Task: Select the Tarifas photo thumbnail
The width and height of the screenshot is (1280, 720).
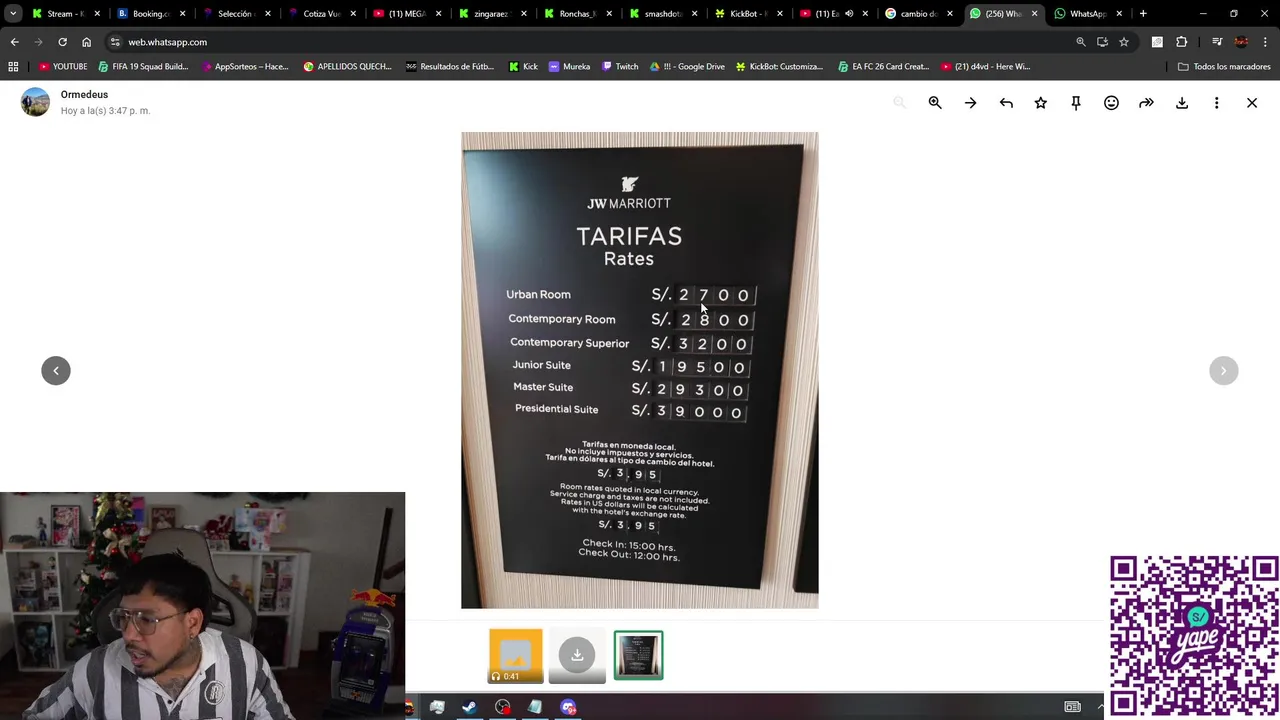Action: (x=638, y=656)
